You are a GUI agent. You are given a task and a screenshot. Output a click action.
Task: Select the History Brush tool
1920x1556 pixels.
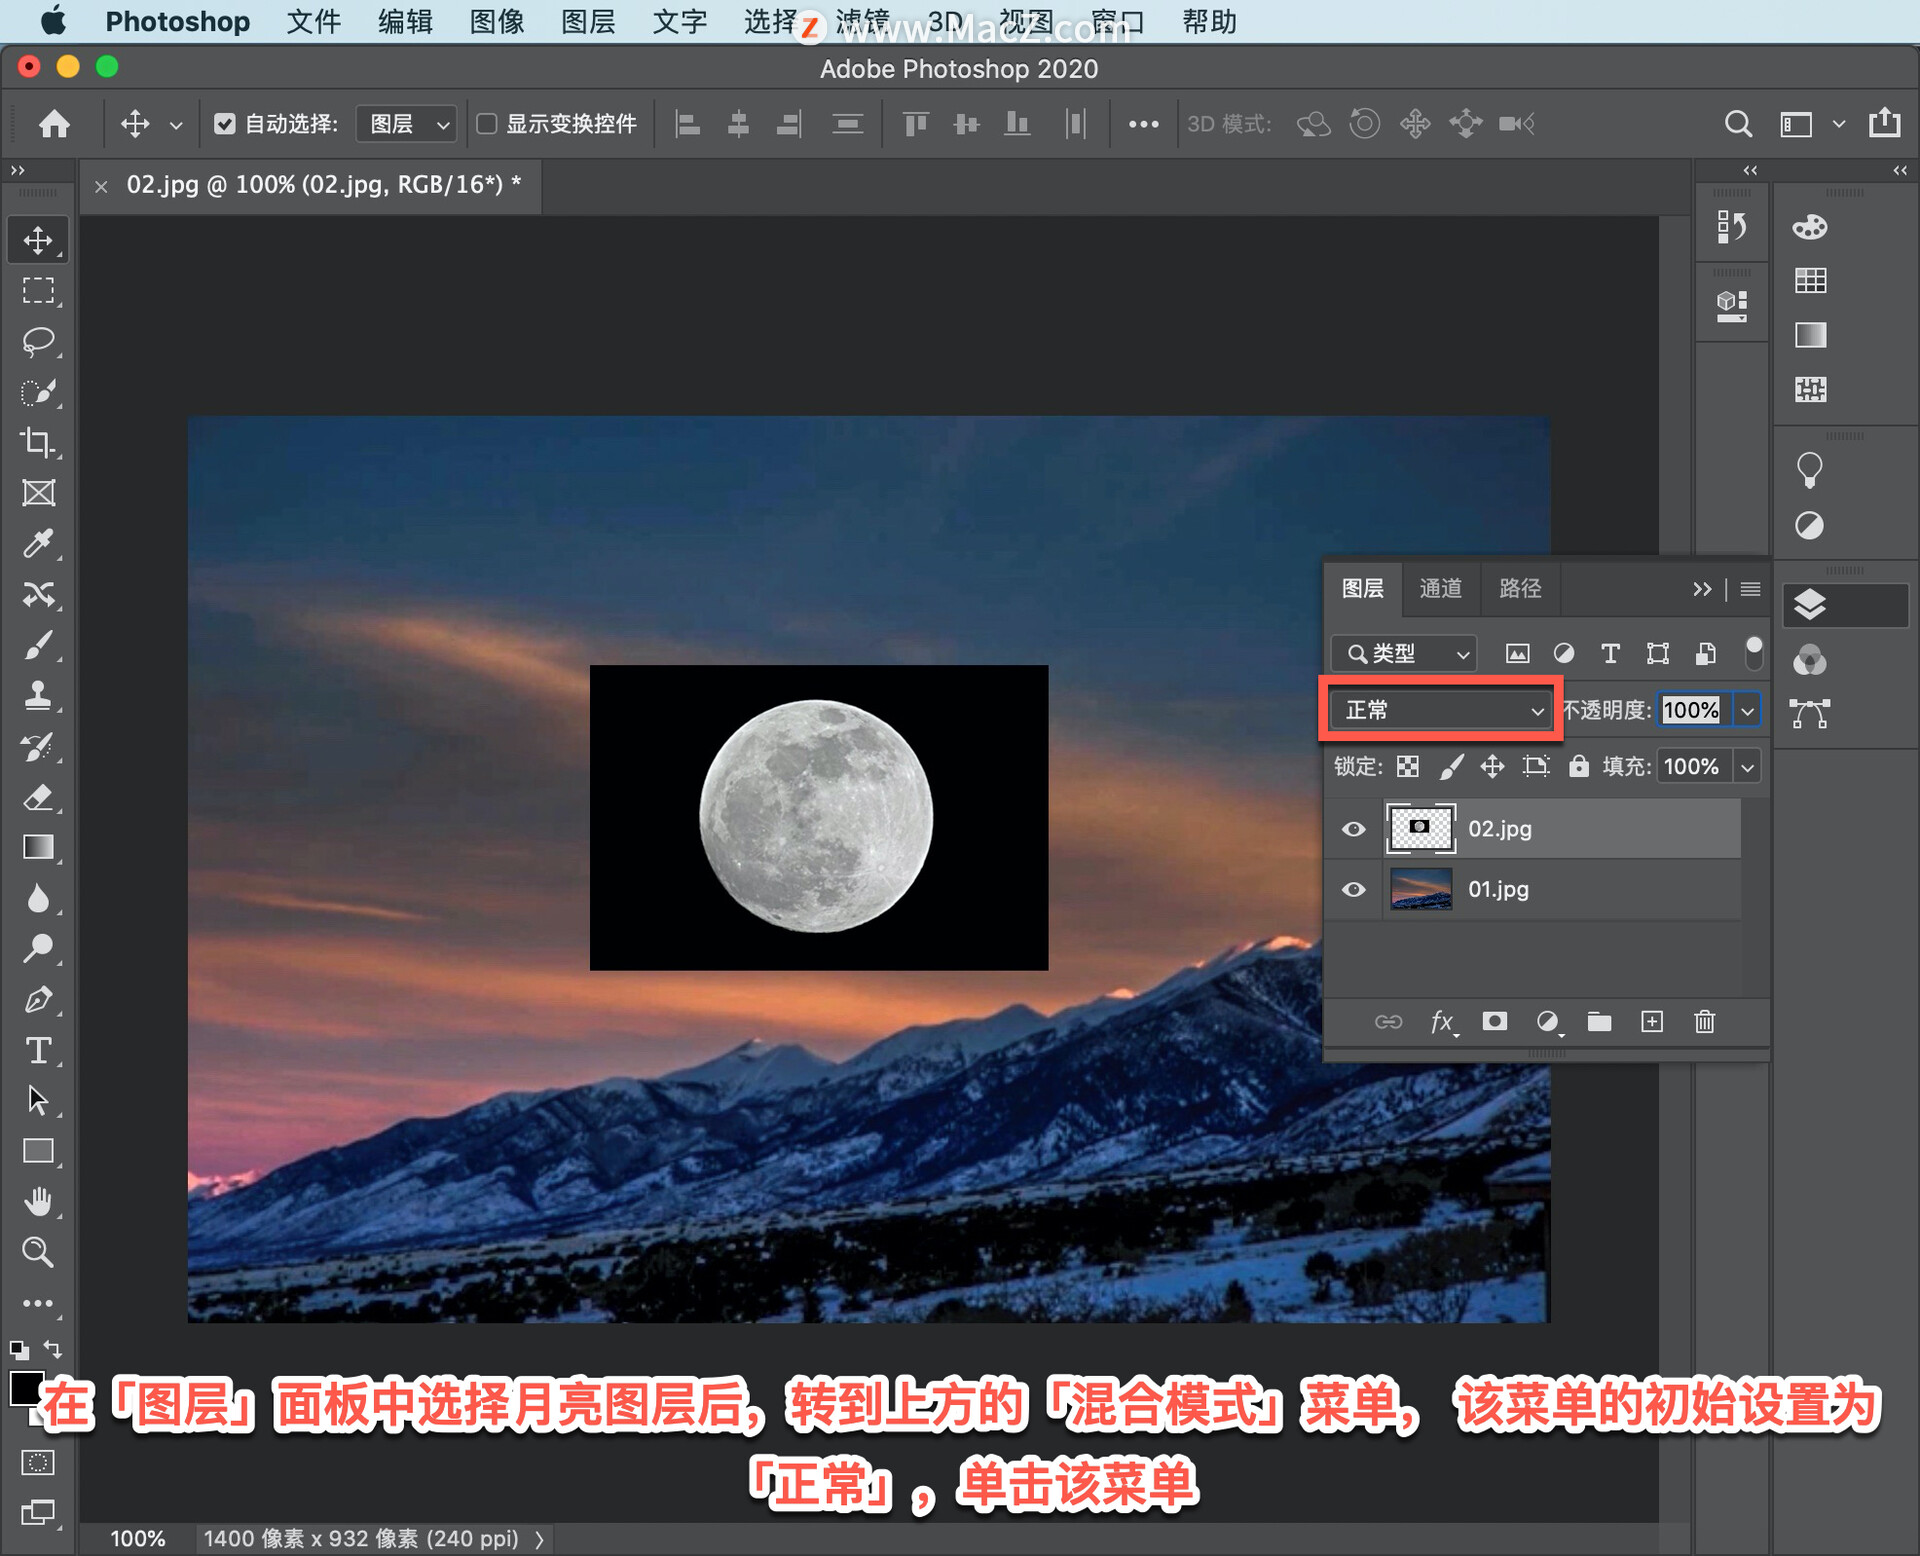click(x=38, y=747)
